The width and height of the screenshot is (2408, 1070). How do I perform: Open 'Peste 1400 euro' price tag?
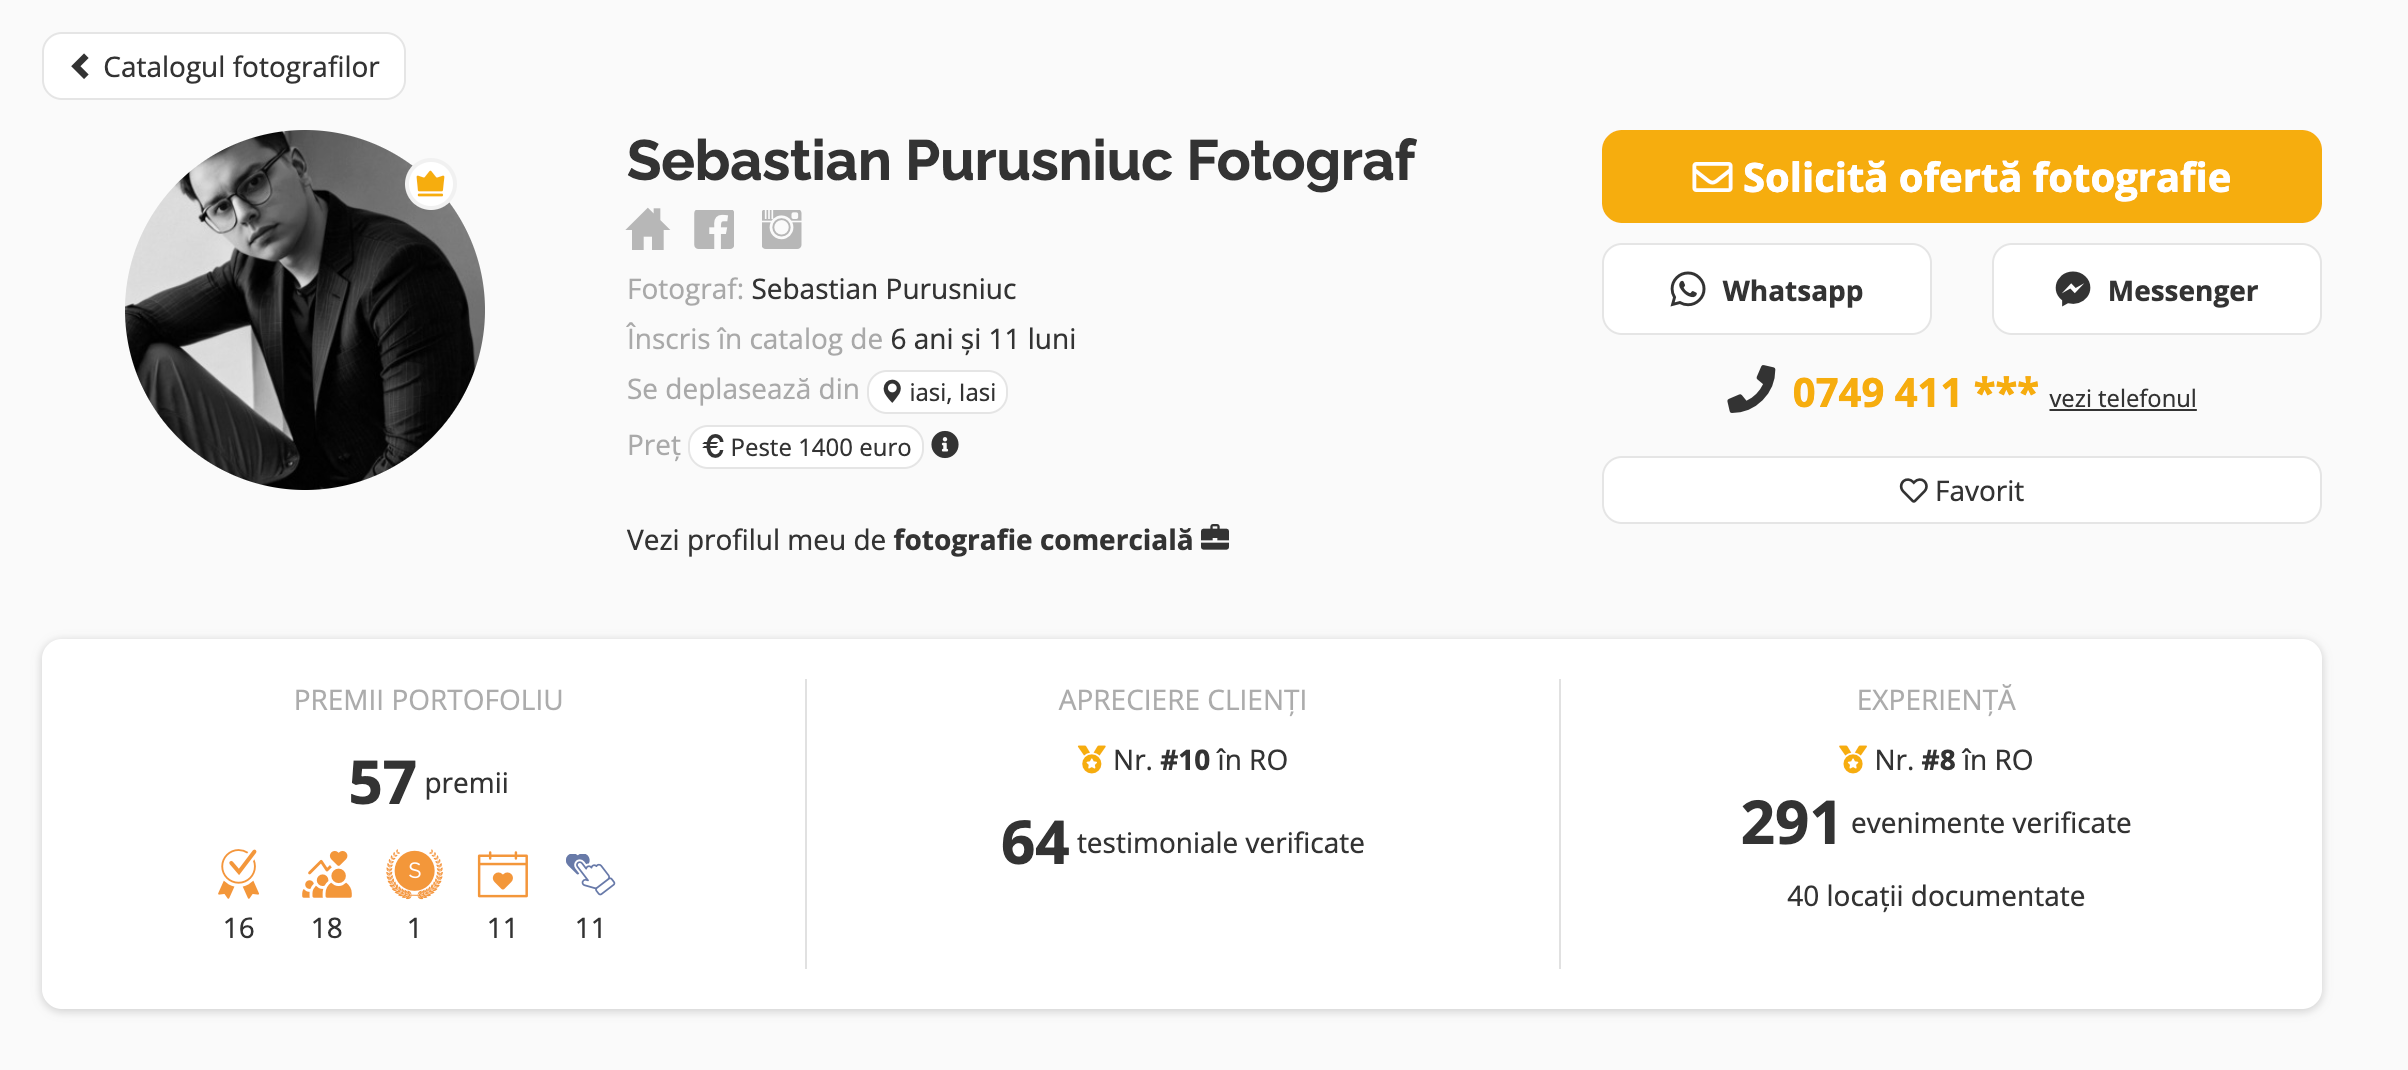tap(805, 446)
